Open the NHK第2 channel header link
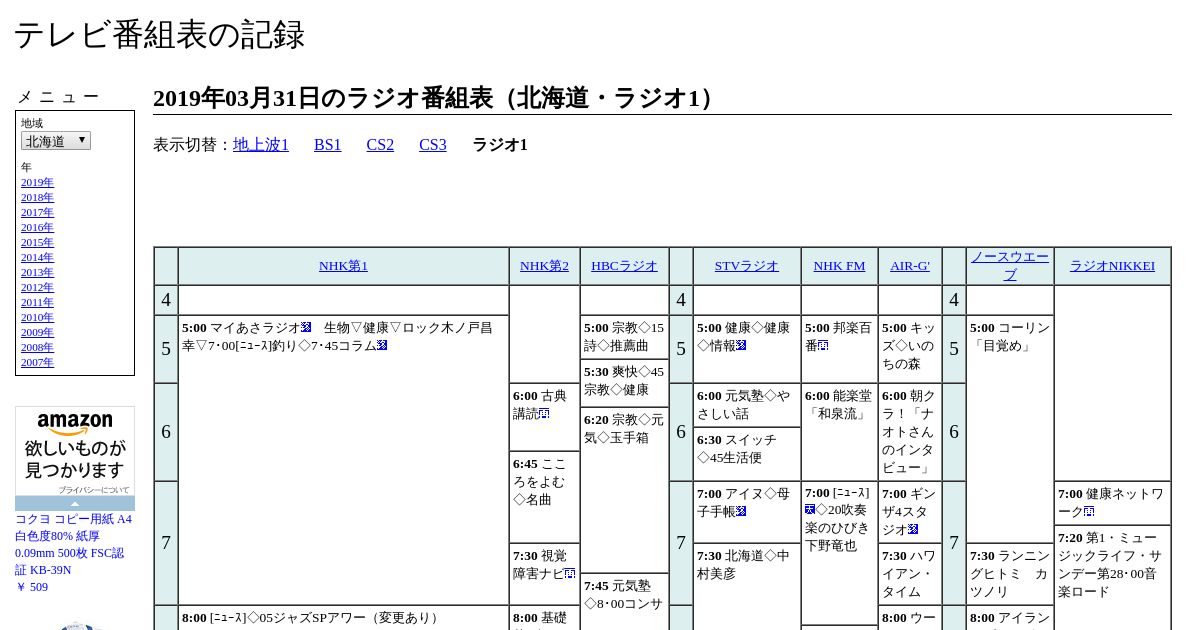The image size is (1200, 630). [x=544, y=266]
